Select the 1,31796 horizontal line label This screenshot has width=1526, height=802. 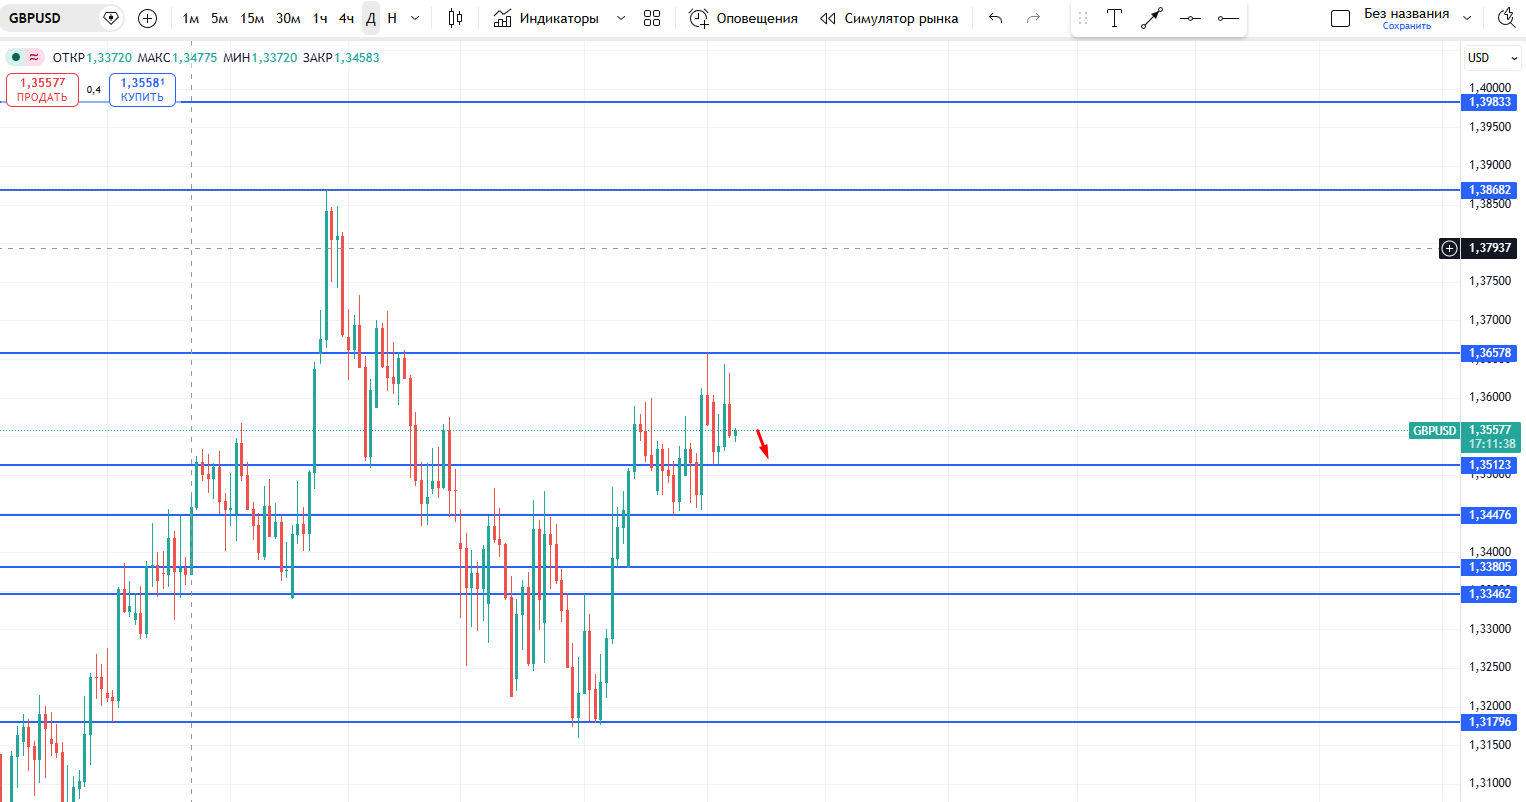pyautogui.click(x=1490, y=722)
